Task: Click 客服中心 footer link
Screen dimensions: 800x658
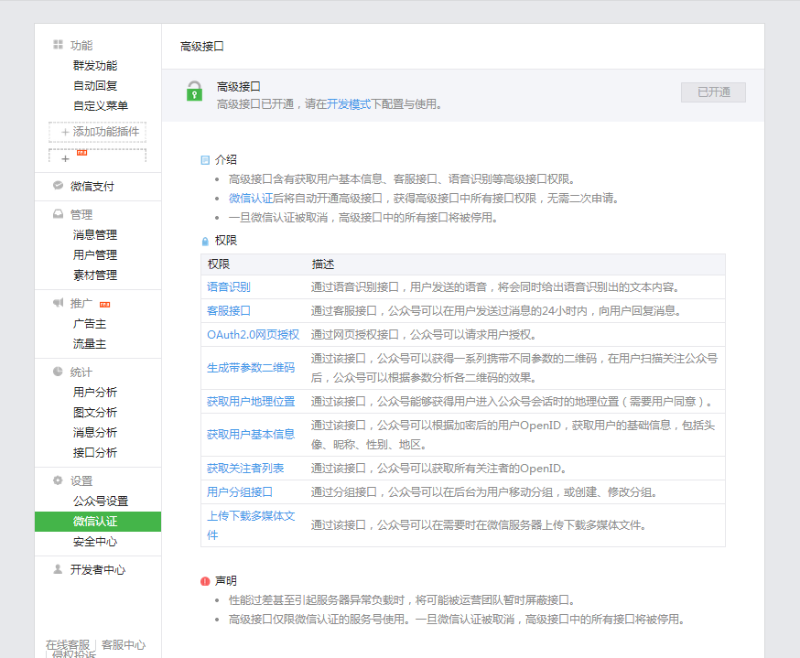Action: 123,645
